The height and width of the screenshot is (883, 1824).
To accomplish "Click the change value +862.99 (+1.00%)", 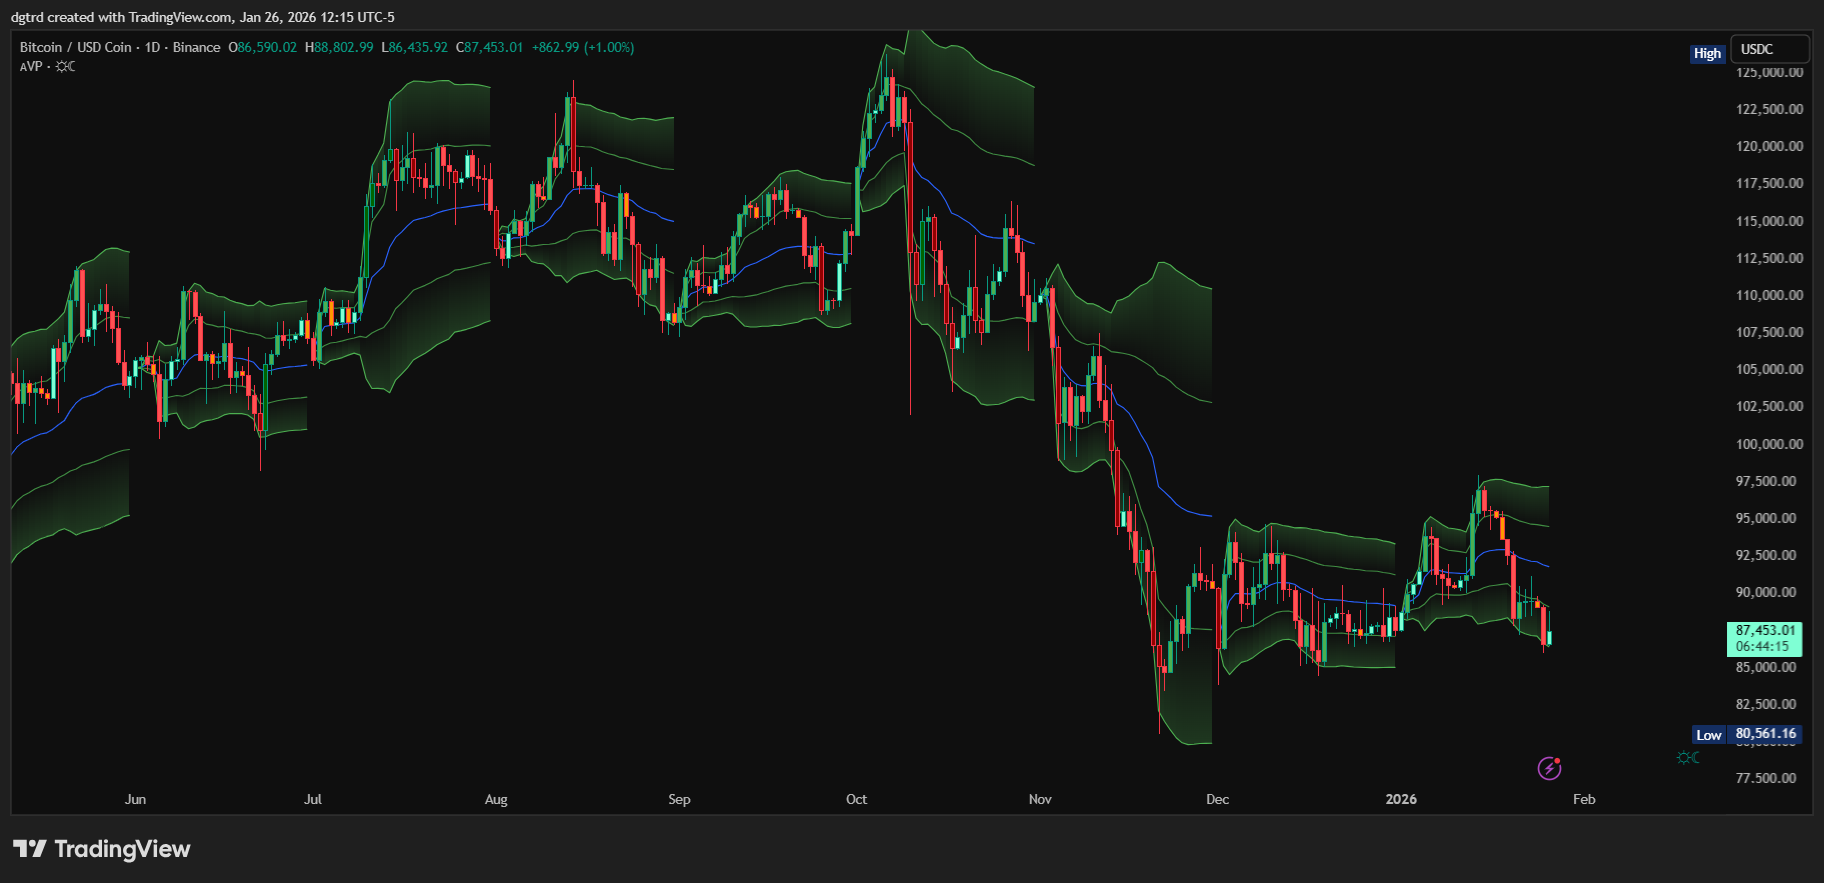I will [583, 47].
